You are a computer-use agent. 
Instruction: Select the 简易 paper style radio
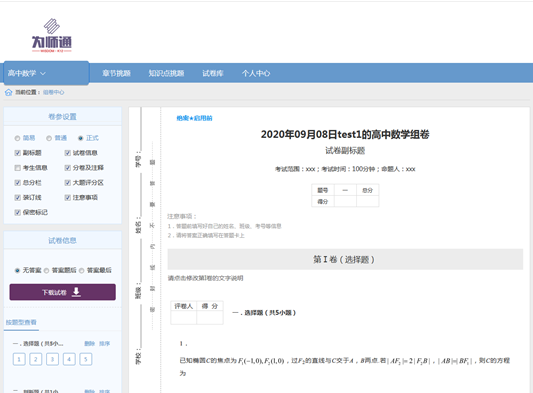click(x=17, y=138)
